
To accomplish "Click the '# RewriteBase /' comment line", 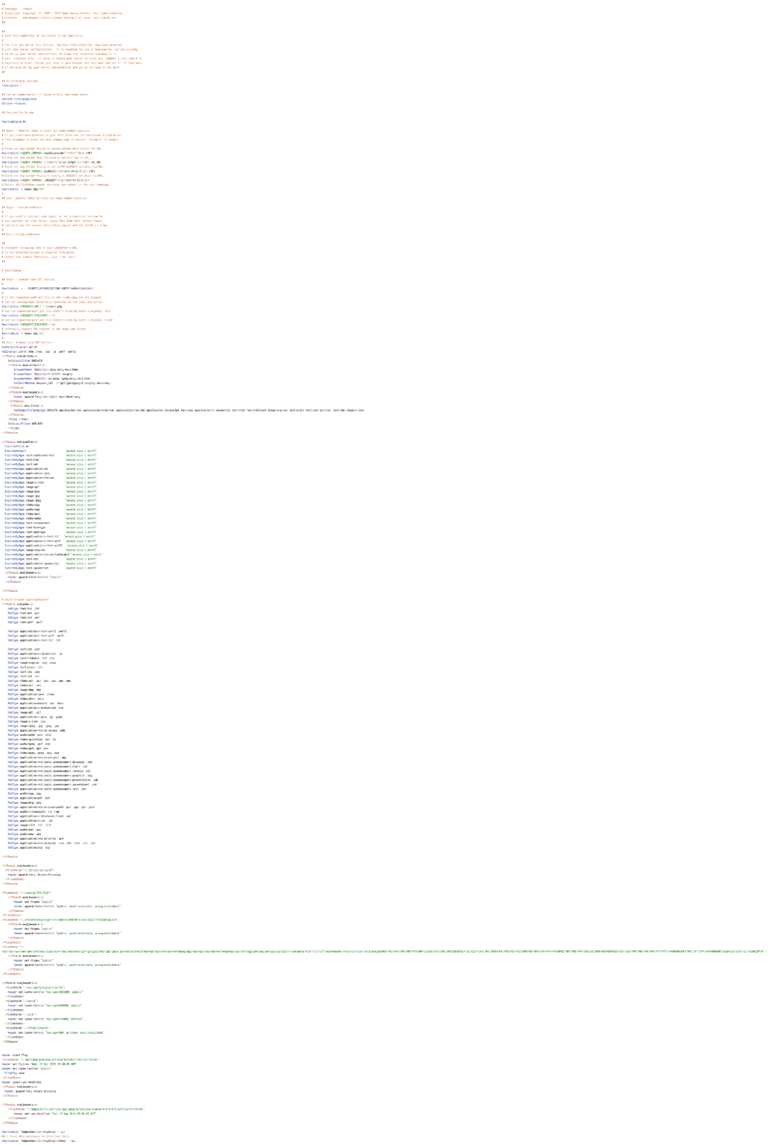I will tap(12, 270).
